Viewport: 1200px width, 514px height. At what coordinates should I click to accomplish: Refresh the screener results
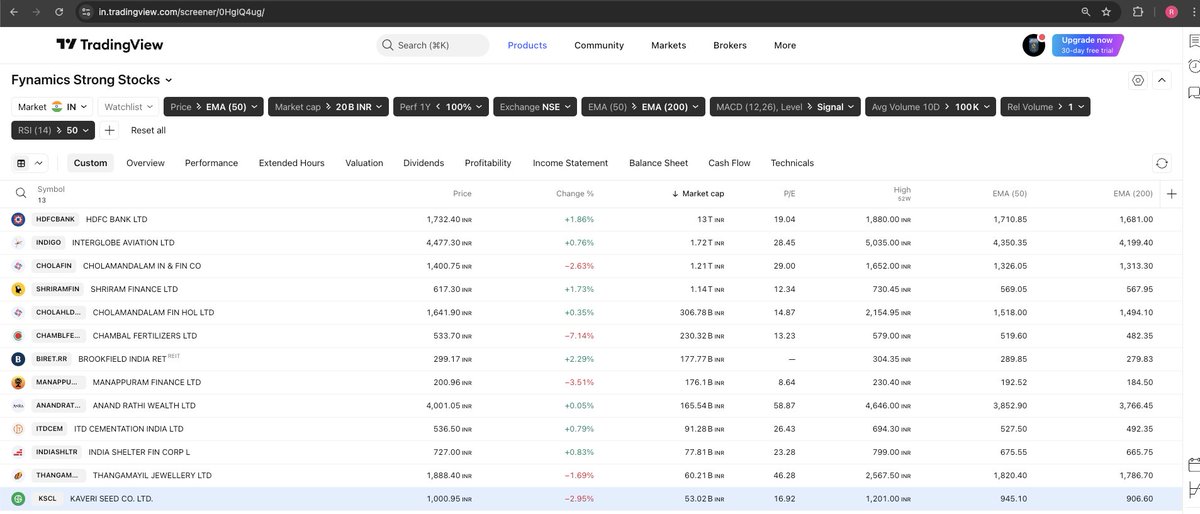coord(1162,163)
